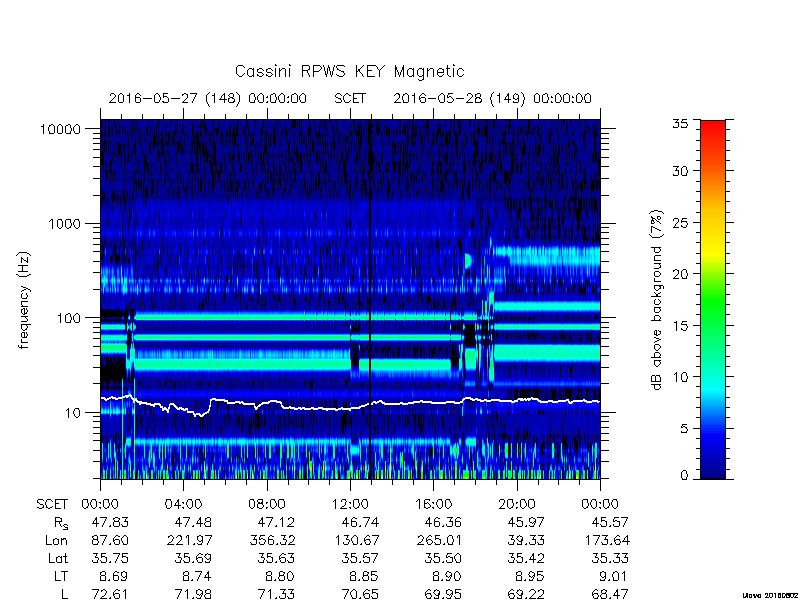Click the L-shell value 71.98
Image resolution: width=800 pixels, height=600 pixels.
(193, 594)
